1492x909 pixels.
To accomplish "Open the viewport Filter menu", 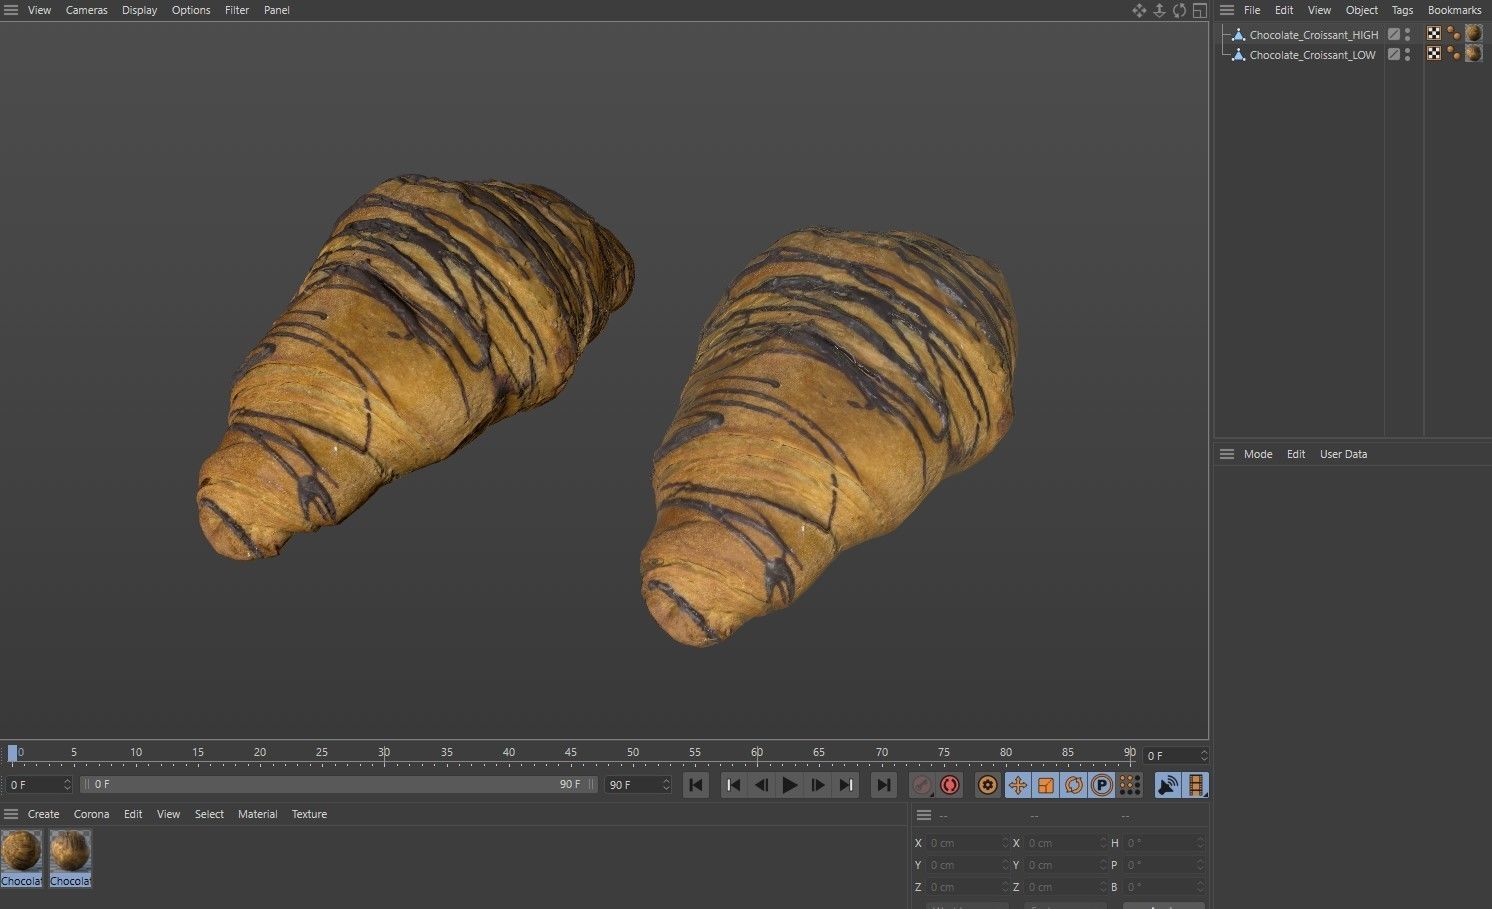I will 237,10.
